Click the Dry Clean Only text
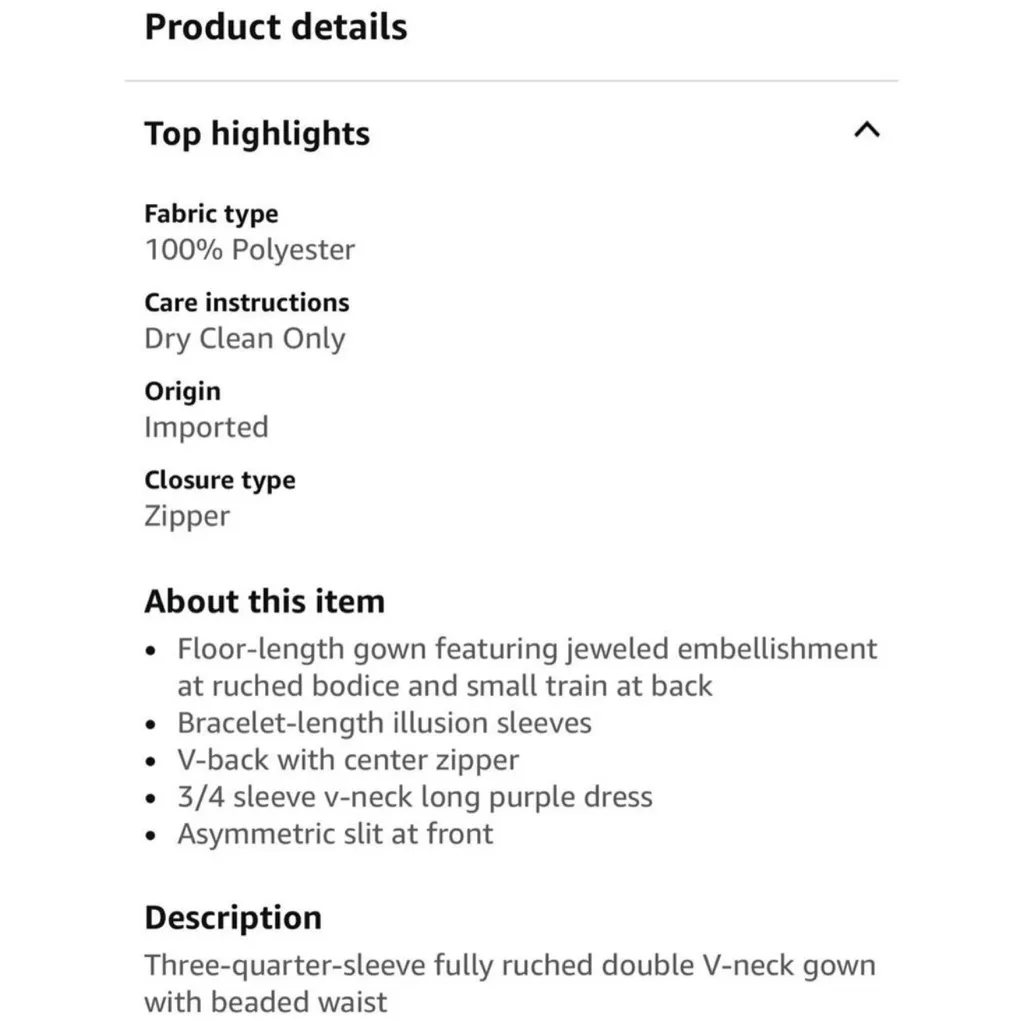The height and width of the screenshot is (1024, 1024). click(x=244, y=339)
